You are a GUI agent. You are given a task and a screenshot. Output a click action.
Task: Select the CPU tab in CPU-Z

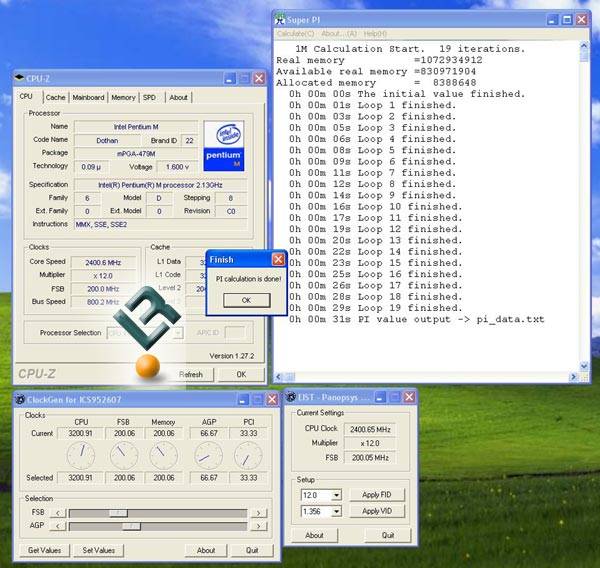click(26, 96)
